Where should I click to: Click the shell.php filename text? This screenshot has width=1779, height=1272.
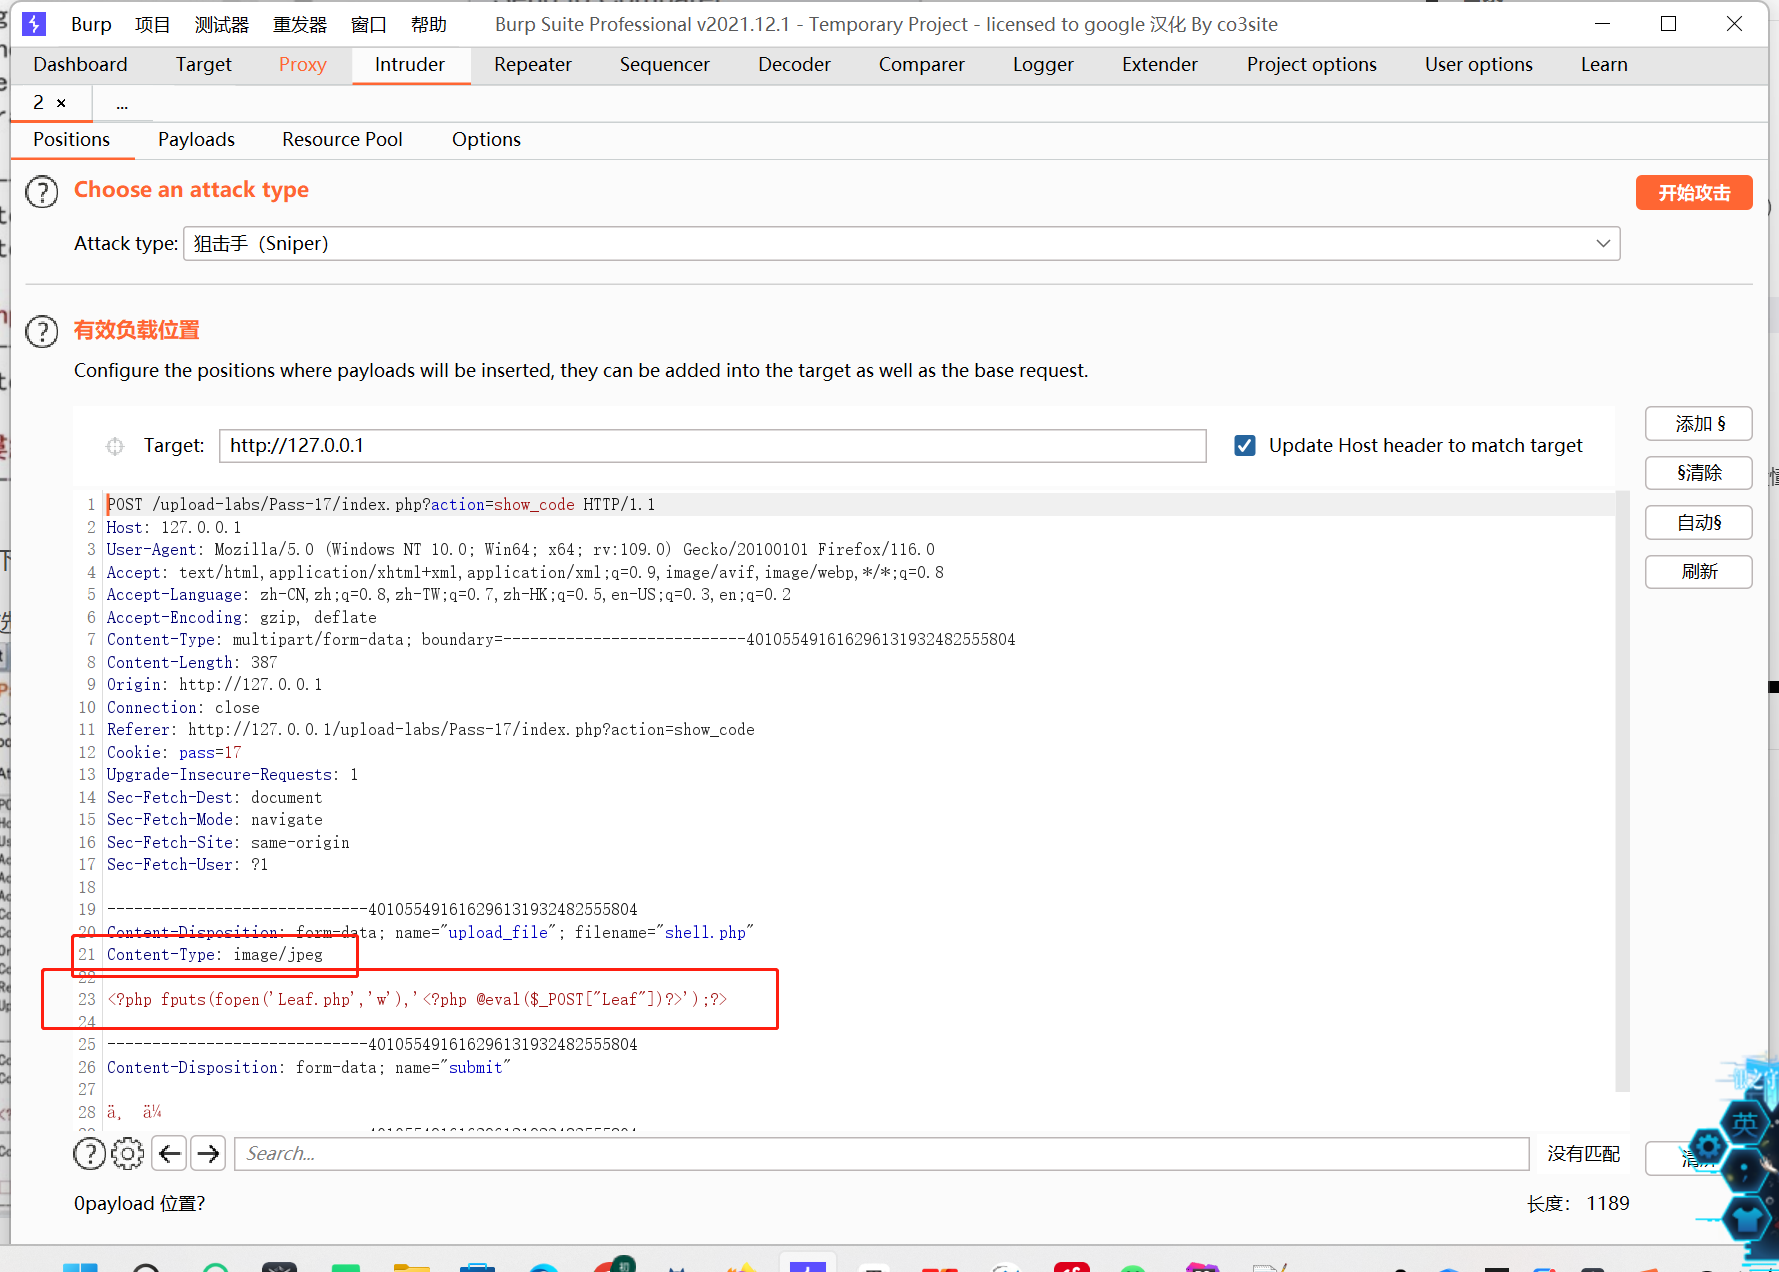click(x=705, y=933)
